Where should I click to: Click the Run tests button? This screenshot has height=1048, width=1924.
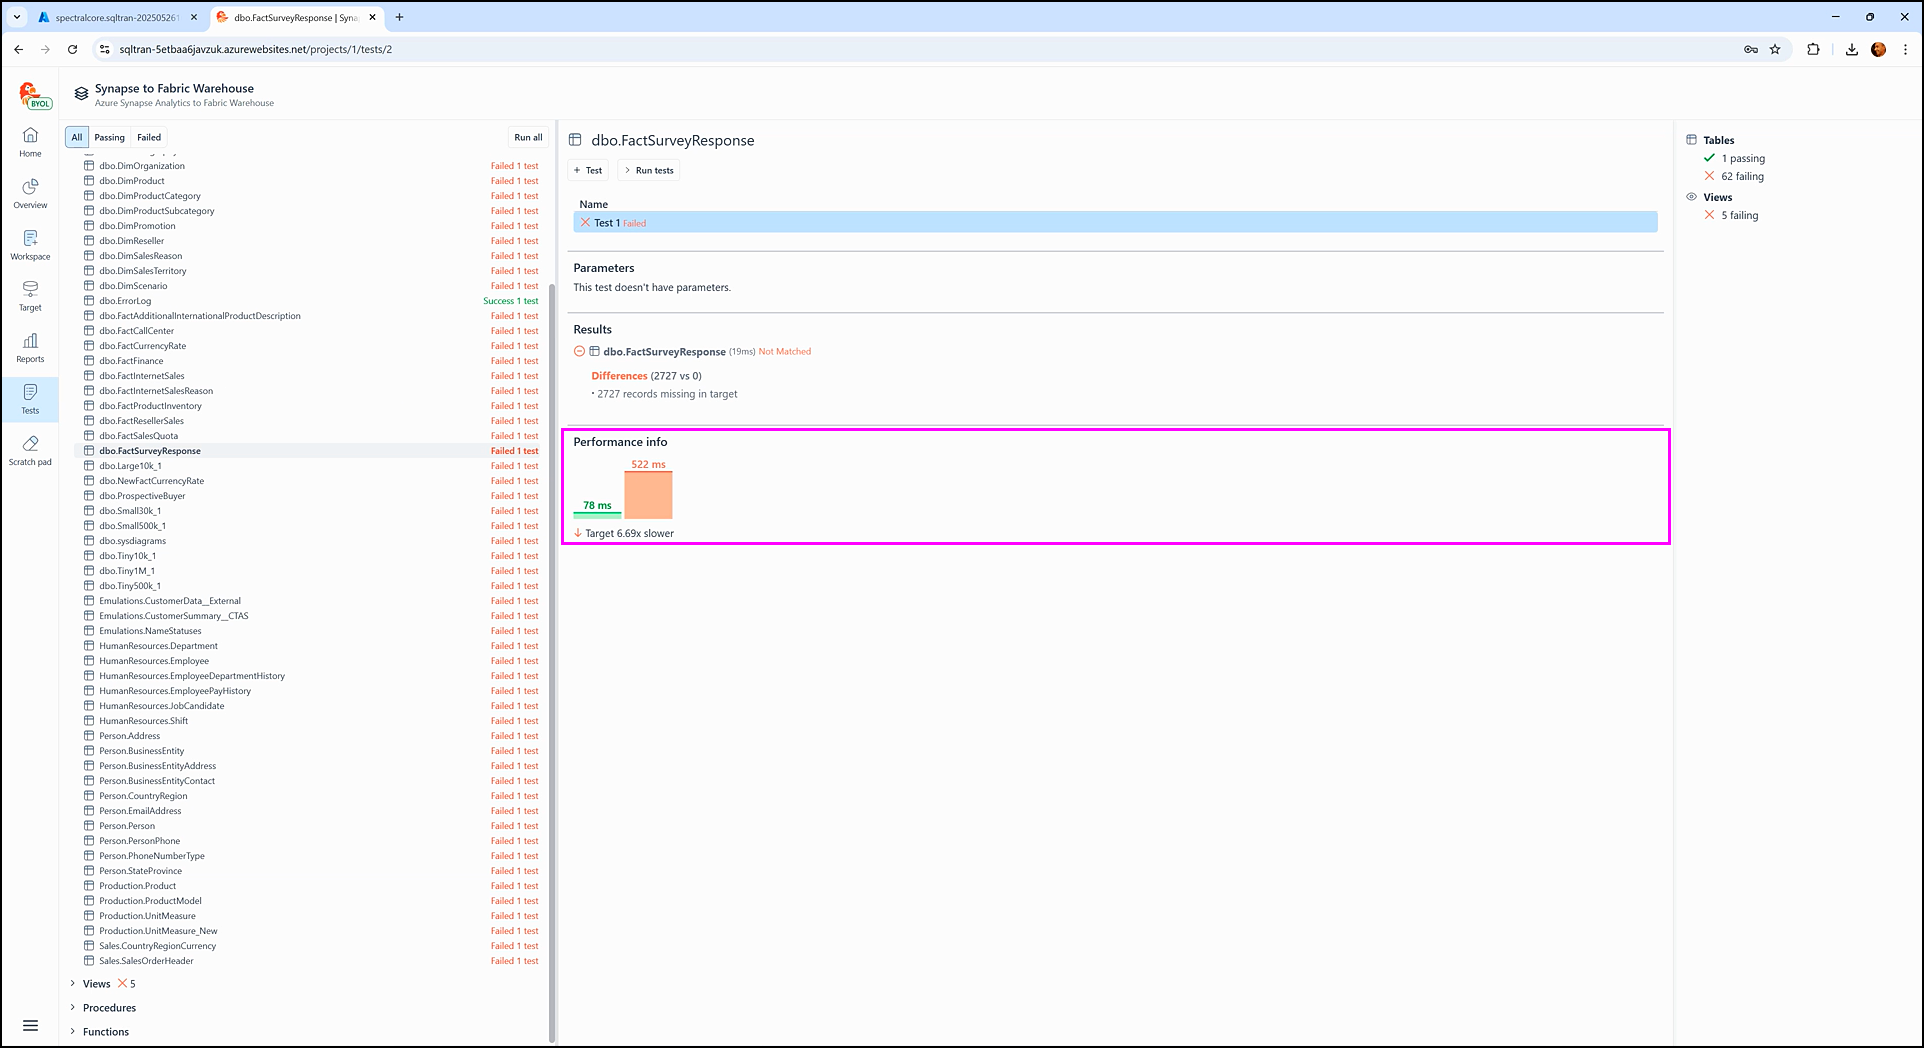pyautogui.click(x=649, y=170)
